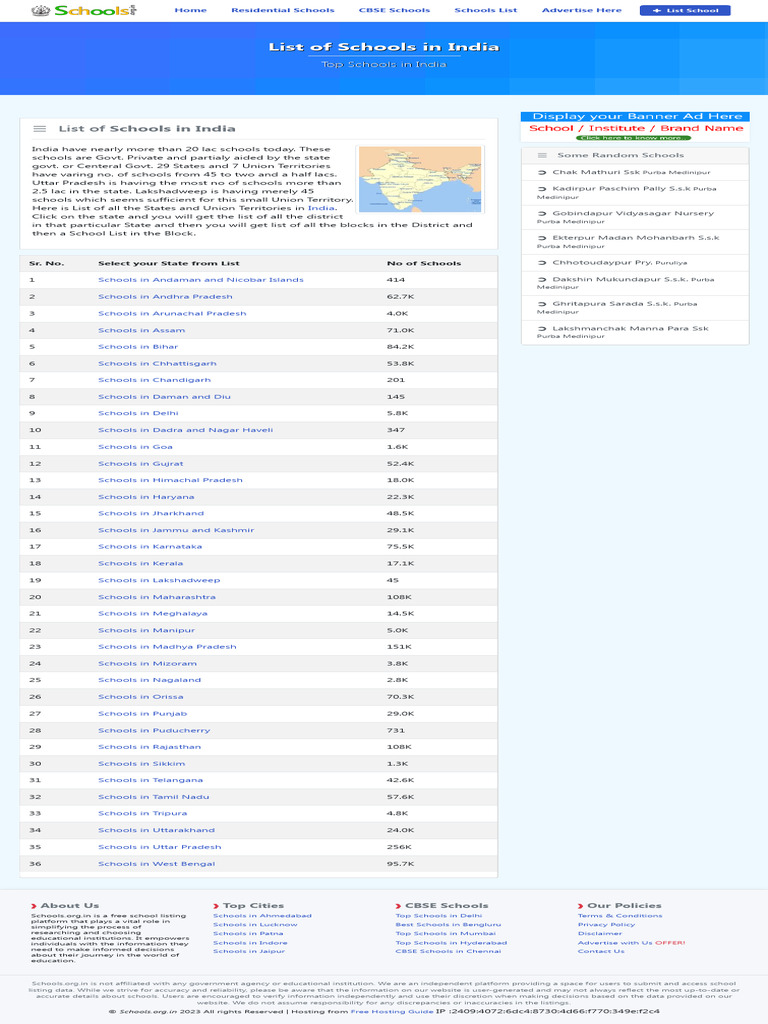
Task: Open Top Schools in Mumbai footer link
Action: 445,934
